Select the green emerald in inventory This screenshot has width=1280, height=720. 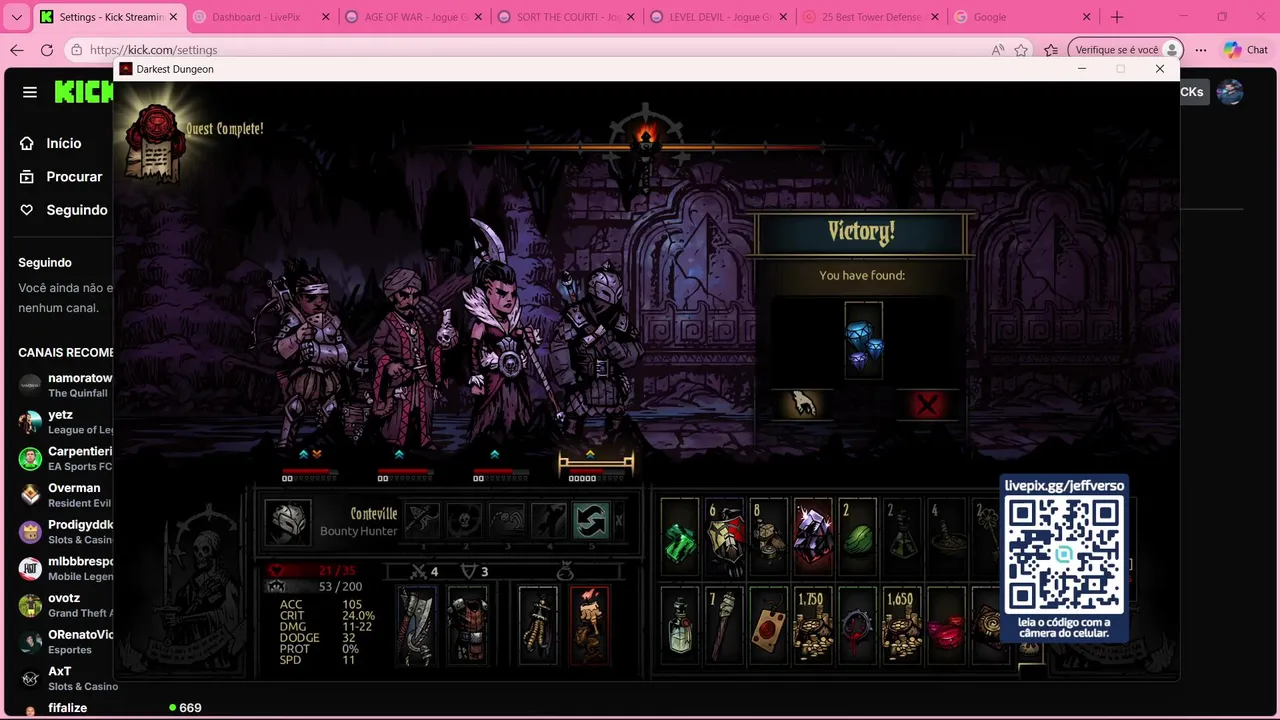[680, 537]
